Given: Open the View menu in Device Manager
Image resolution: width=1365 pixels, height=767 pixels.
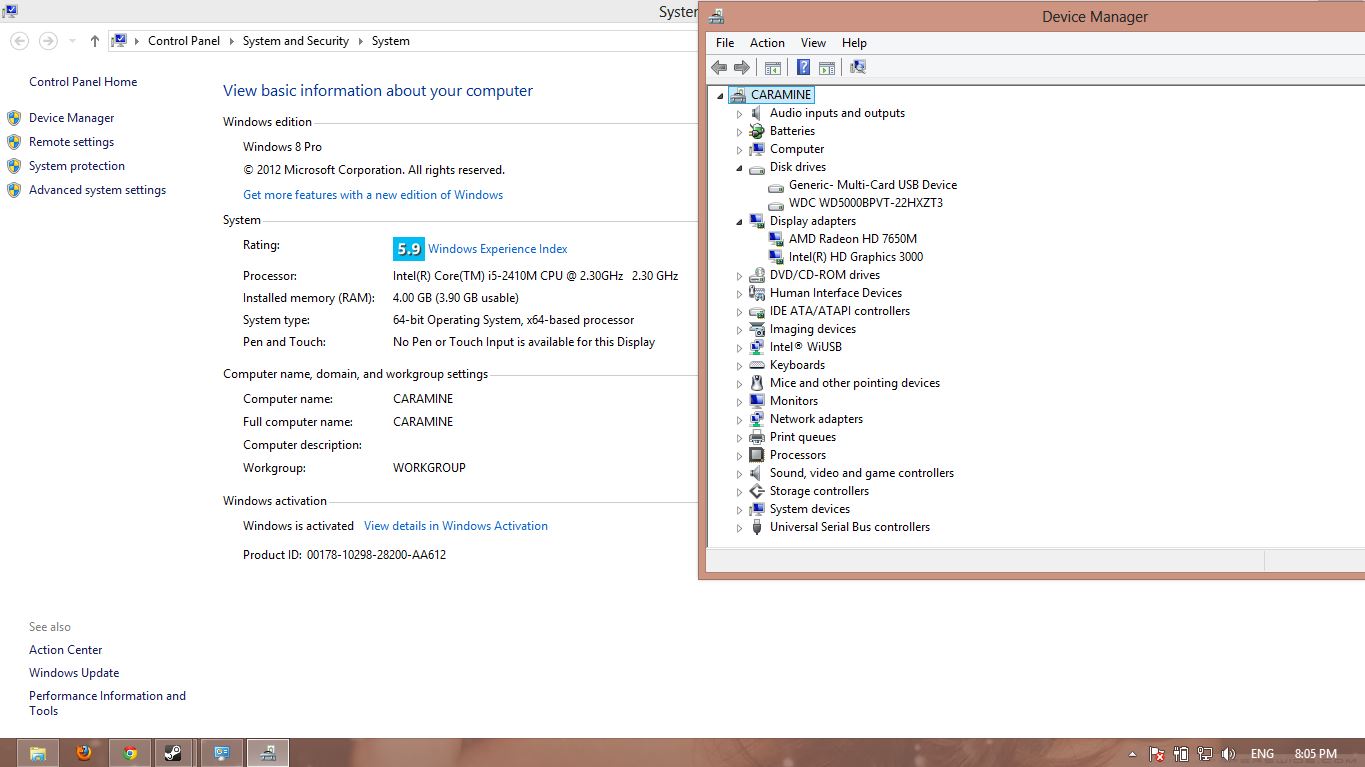Looking at the screenshot, I should 813,43.
